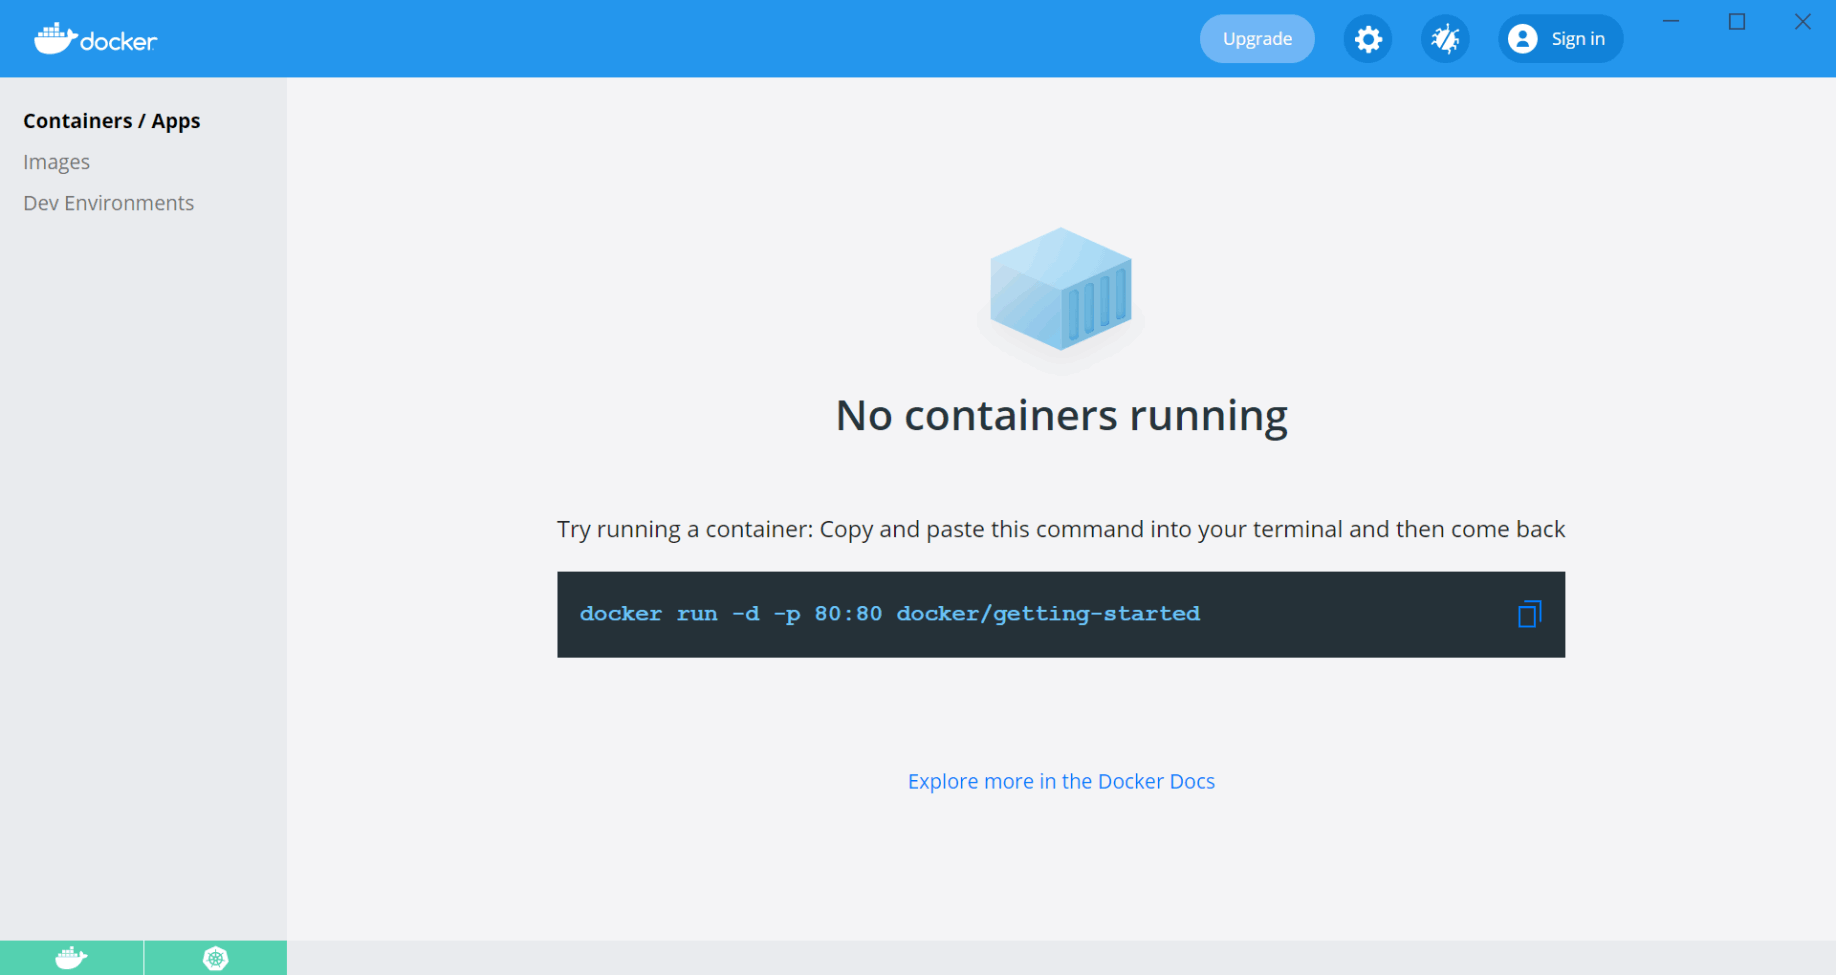Click the docker run command text

click(x=889, y=614)
